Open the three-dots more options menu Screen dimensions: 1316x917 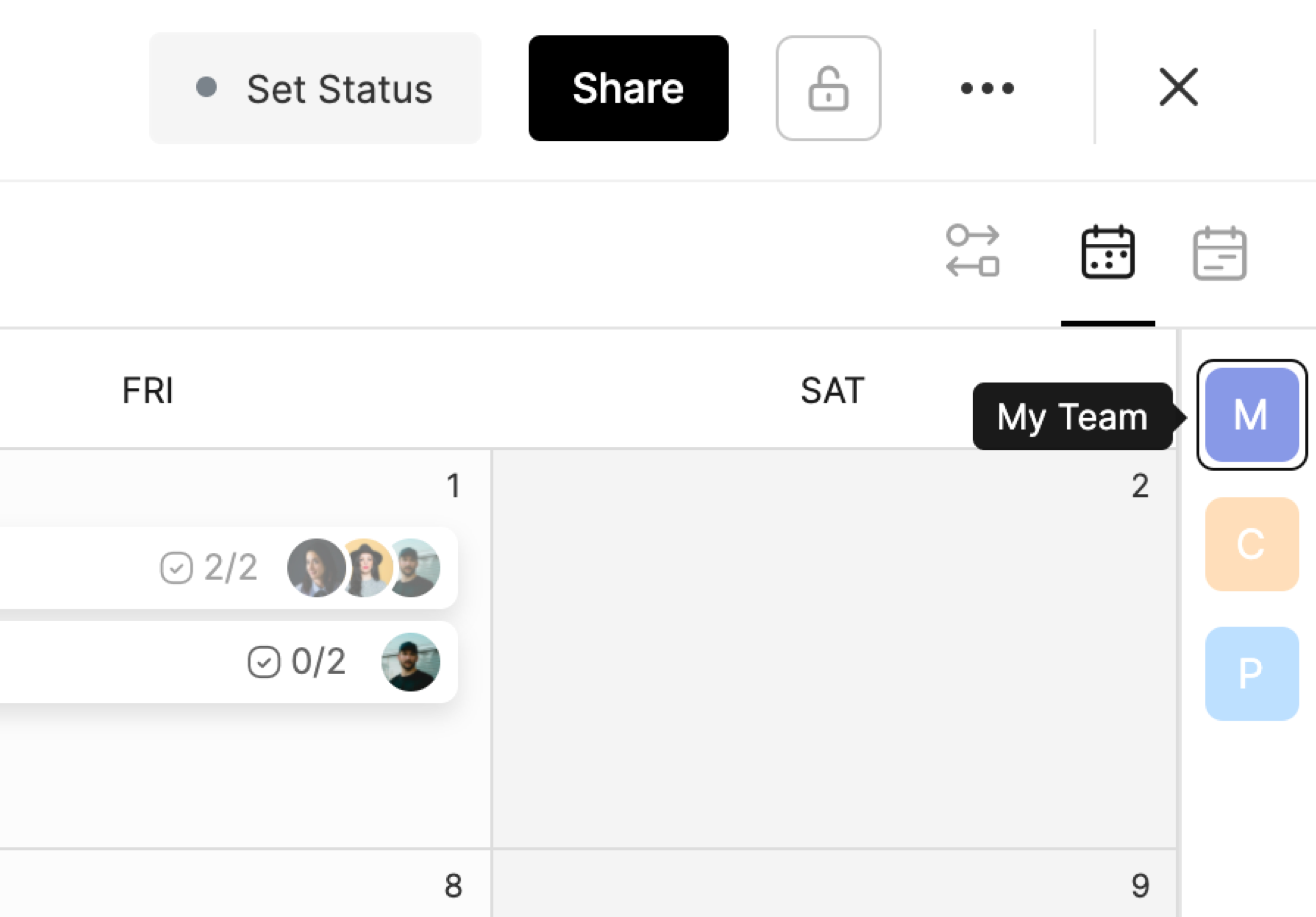tap(987, 88)
